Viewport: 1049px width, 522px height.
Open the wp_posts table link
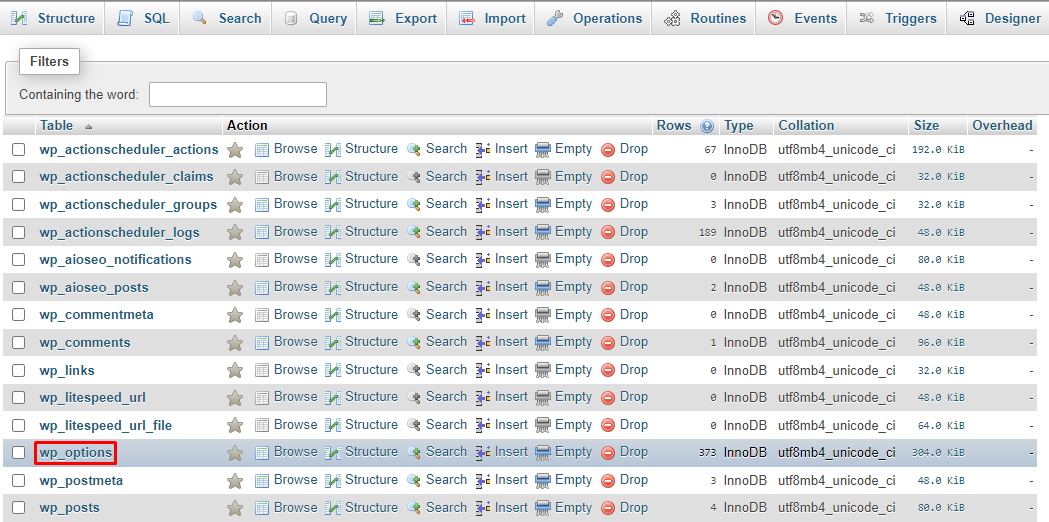(x=69, y=508)
